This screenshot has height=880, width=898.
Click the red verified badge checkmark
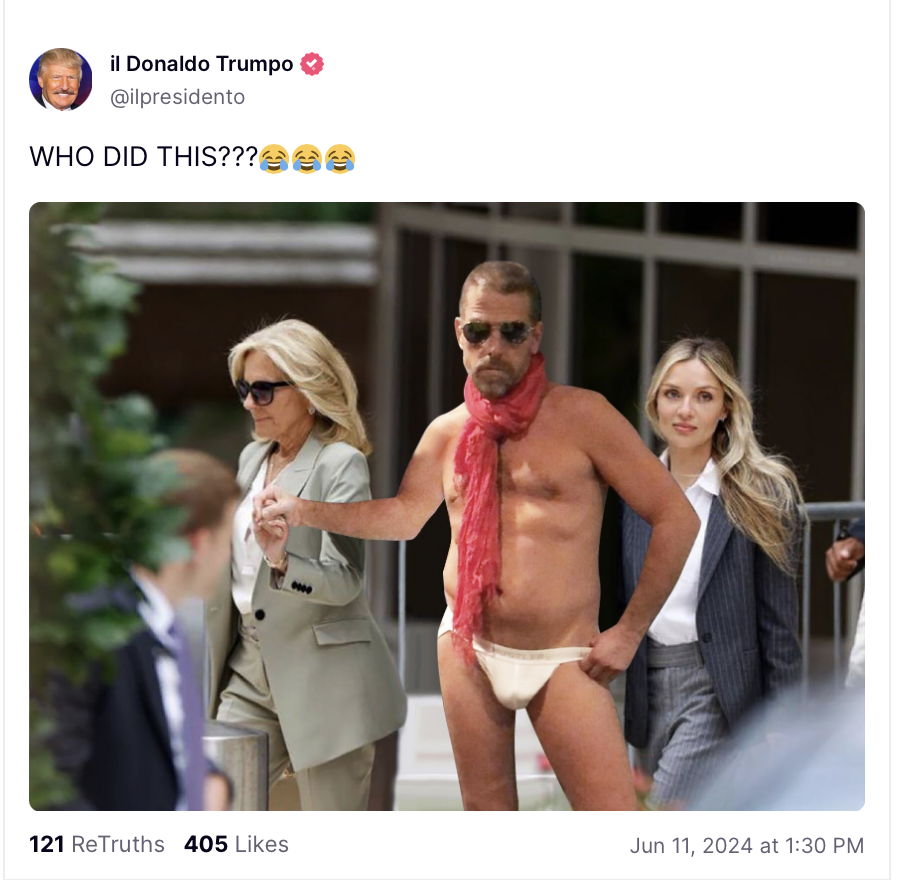pyautogui.click(x=312, y=64)
